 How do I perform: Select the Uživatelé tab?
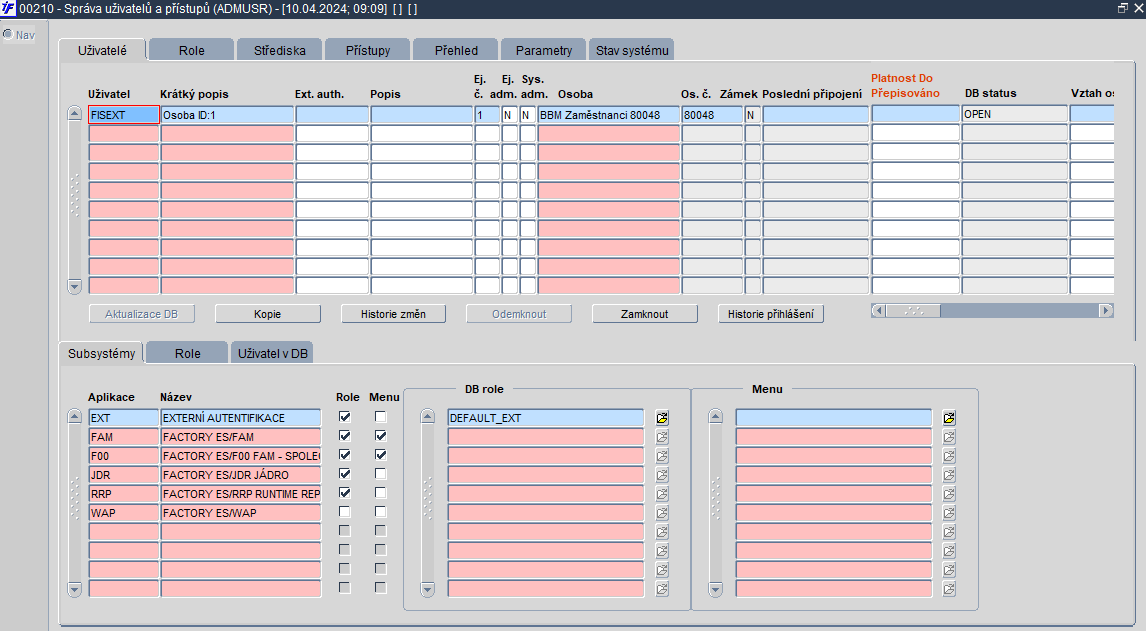102,50
